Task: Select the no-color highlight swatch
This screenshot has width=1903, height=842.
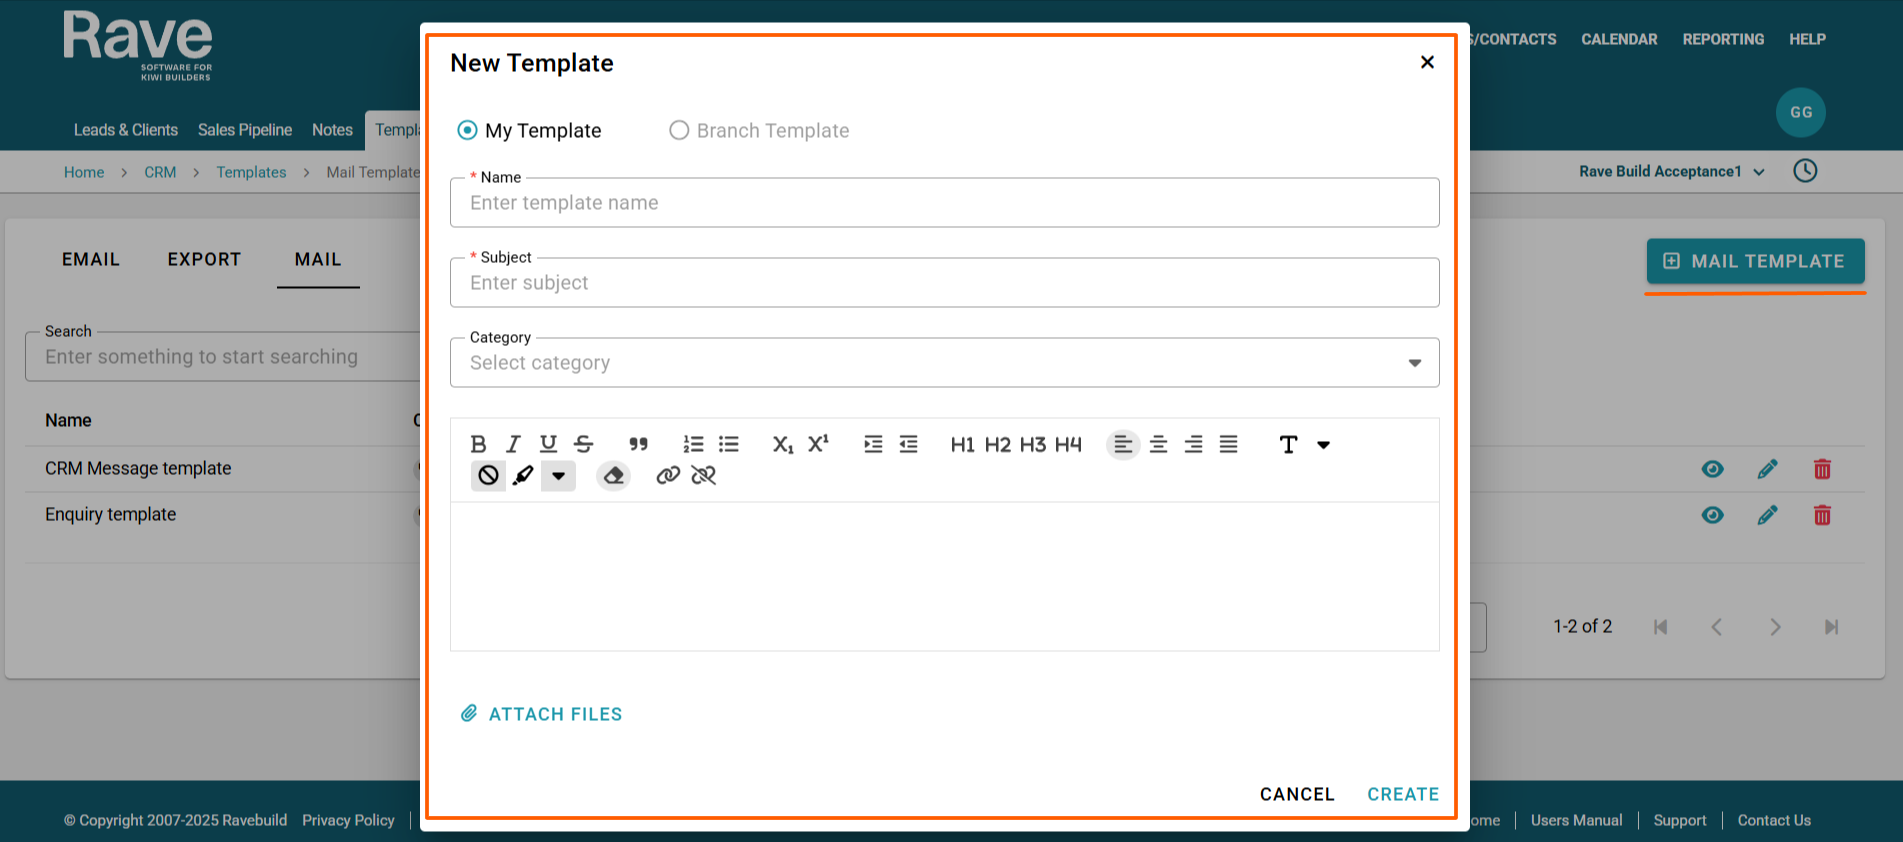Action: click(488, 475)
